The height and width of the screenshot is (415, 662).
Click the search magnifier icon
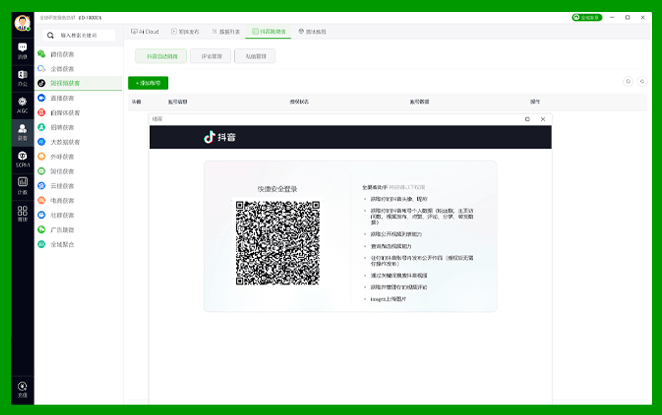(x=52, y=34)
